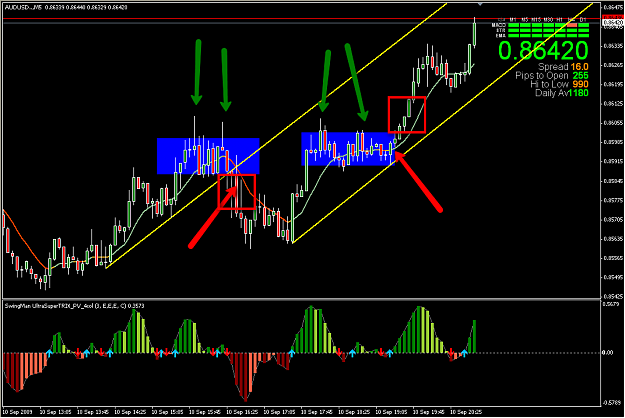The width and height of the screenshot is (625, 418).
Task: Click the 10 Sep 20:25 time label
Action: [x=467, y=412]
